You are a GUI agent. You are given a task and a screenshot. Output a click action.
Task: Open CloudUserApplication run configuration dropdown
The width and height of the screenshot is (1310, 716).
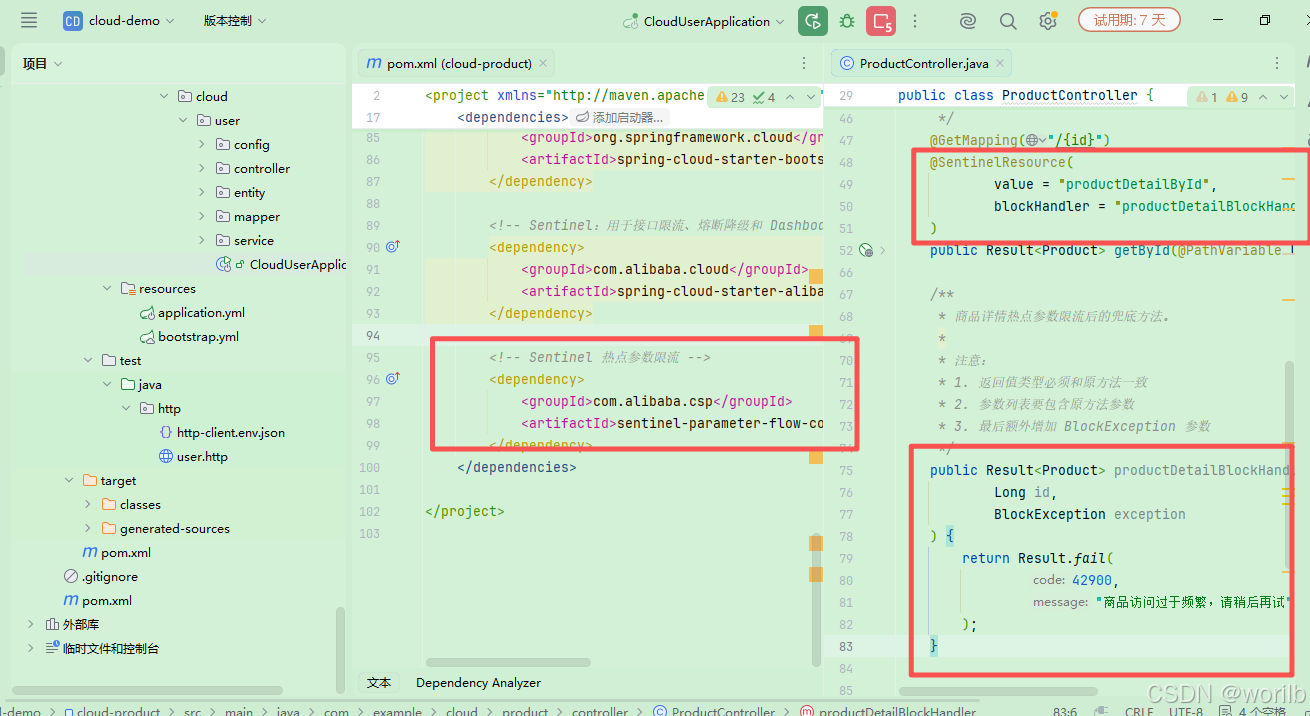click(x=704, y=21)
